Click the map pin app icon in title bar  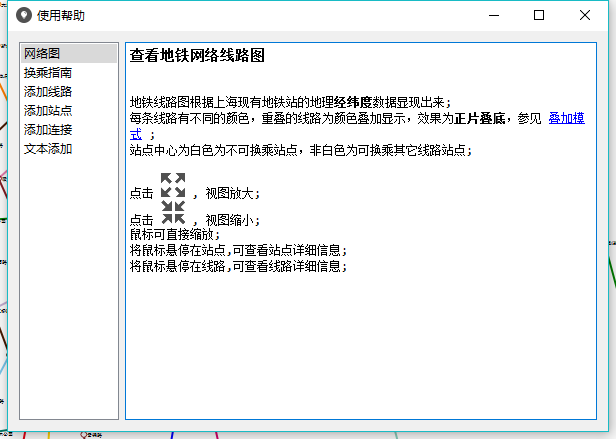24,15
